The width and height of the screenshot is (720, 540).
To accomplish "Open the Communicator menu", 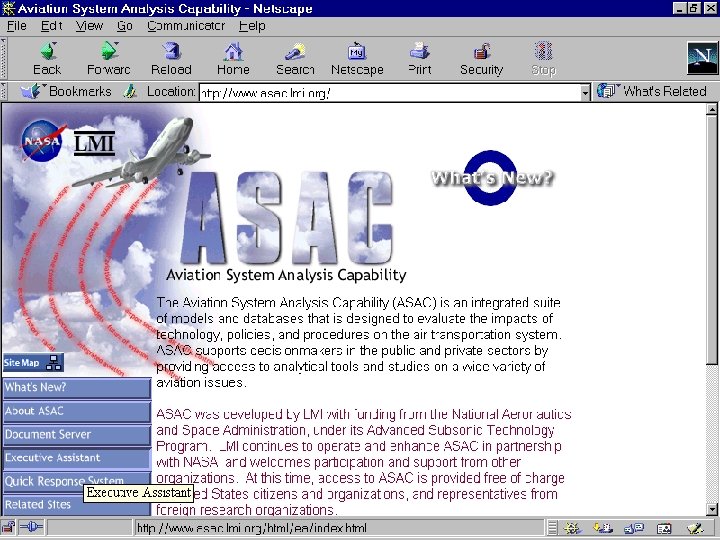I will [x=186, y=26].
